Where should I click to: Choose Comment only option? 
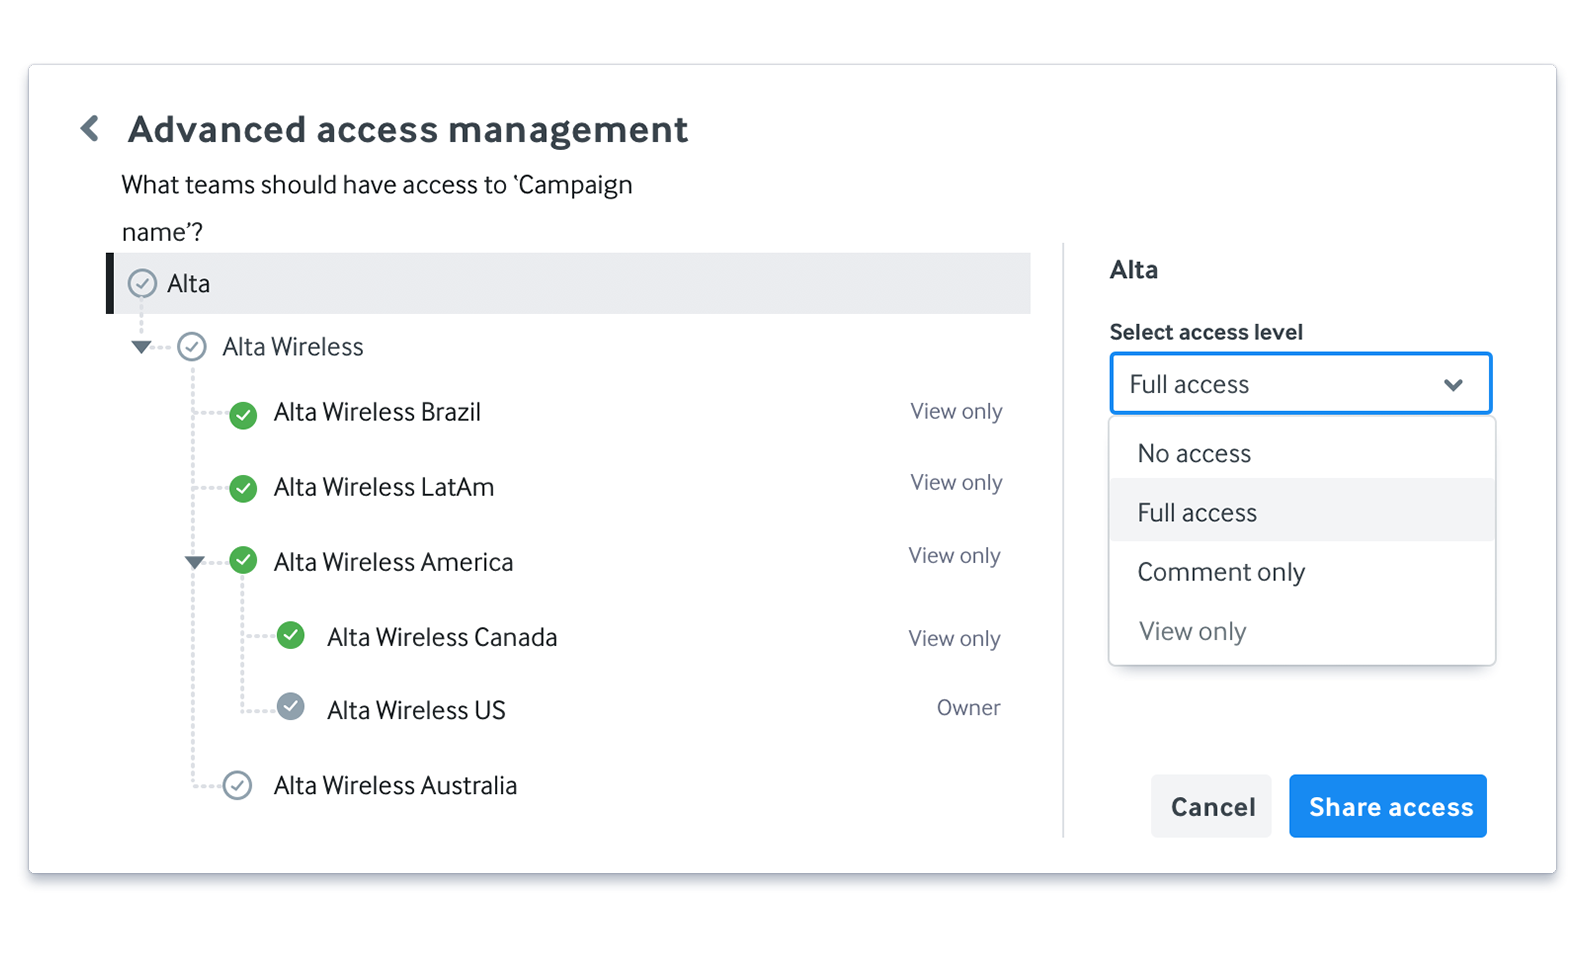(1302, 572)
